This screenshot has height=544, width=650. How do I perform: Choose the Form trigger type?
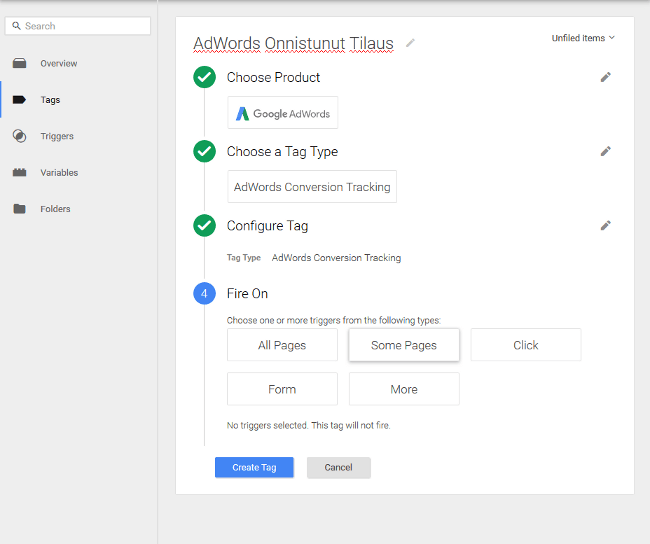pos(282,389)
